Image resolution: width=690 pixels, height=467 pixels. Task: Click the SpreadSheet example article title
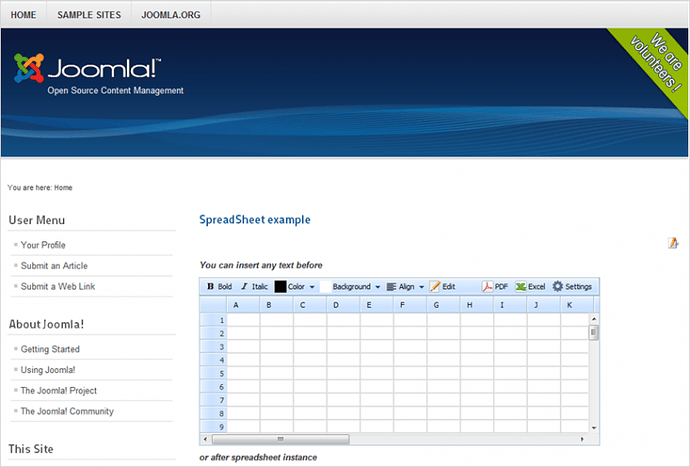(255, 220)
